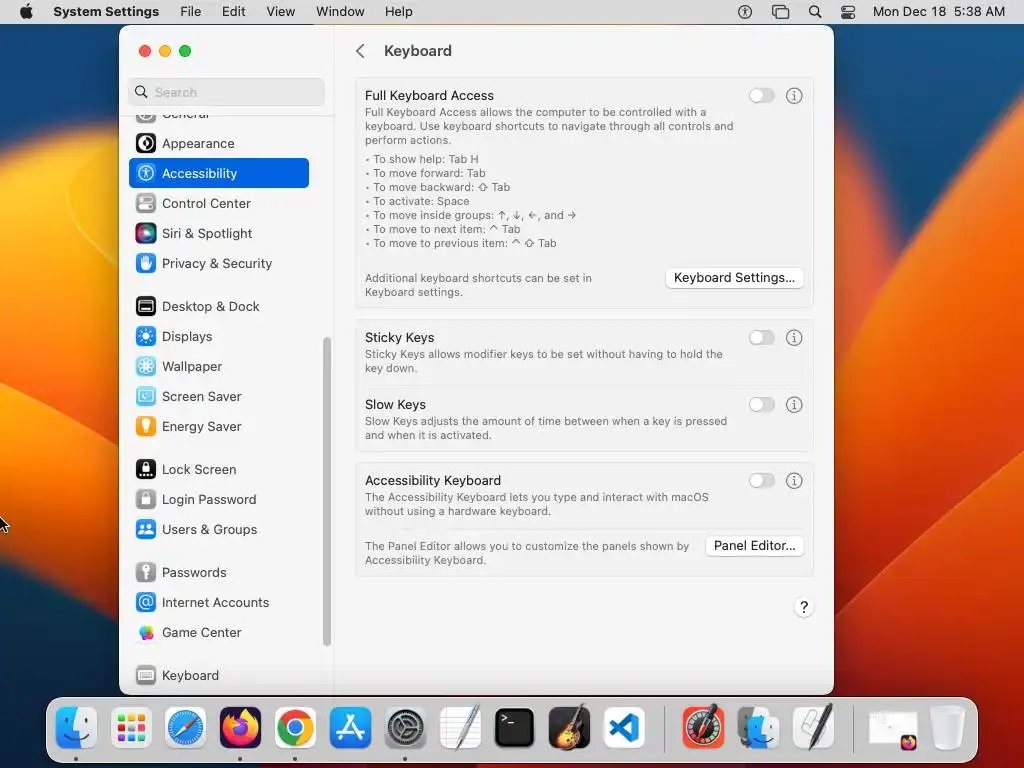Viewport: 1024px width, 768px height.
Task: Open Desktop & Dock settings
Action: [x=219, y=306]
